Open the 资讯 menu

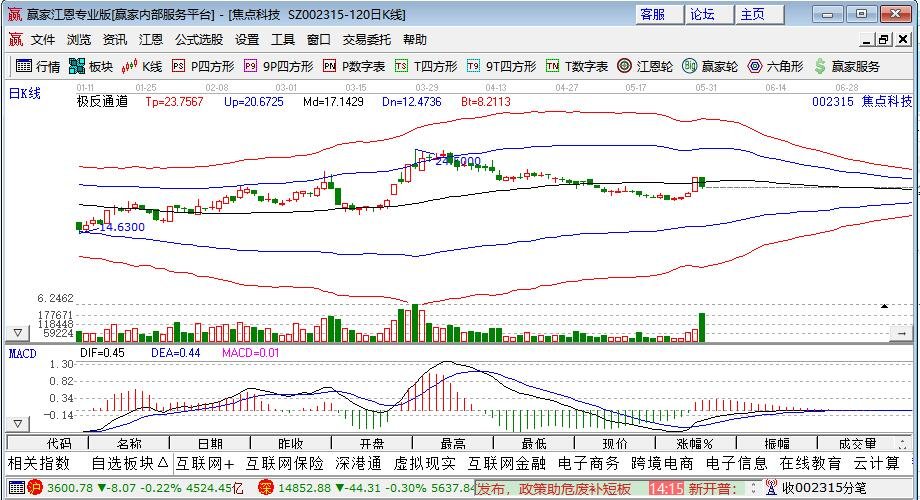coord(114,40)
